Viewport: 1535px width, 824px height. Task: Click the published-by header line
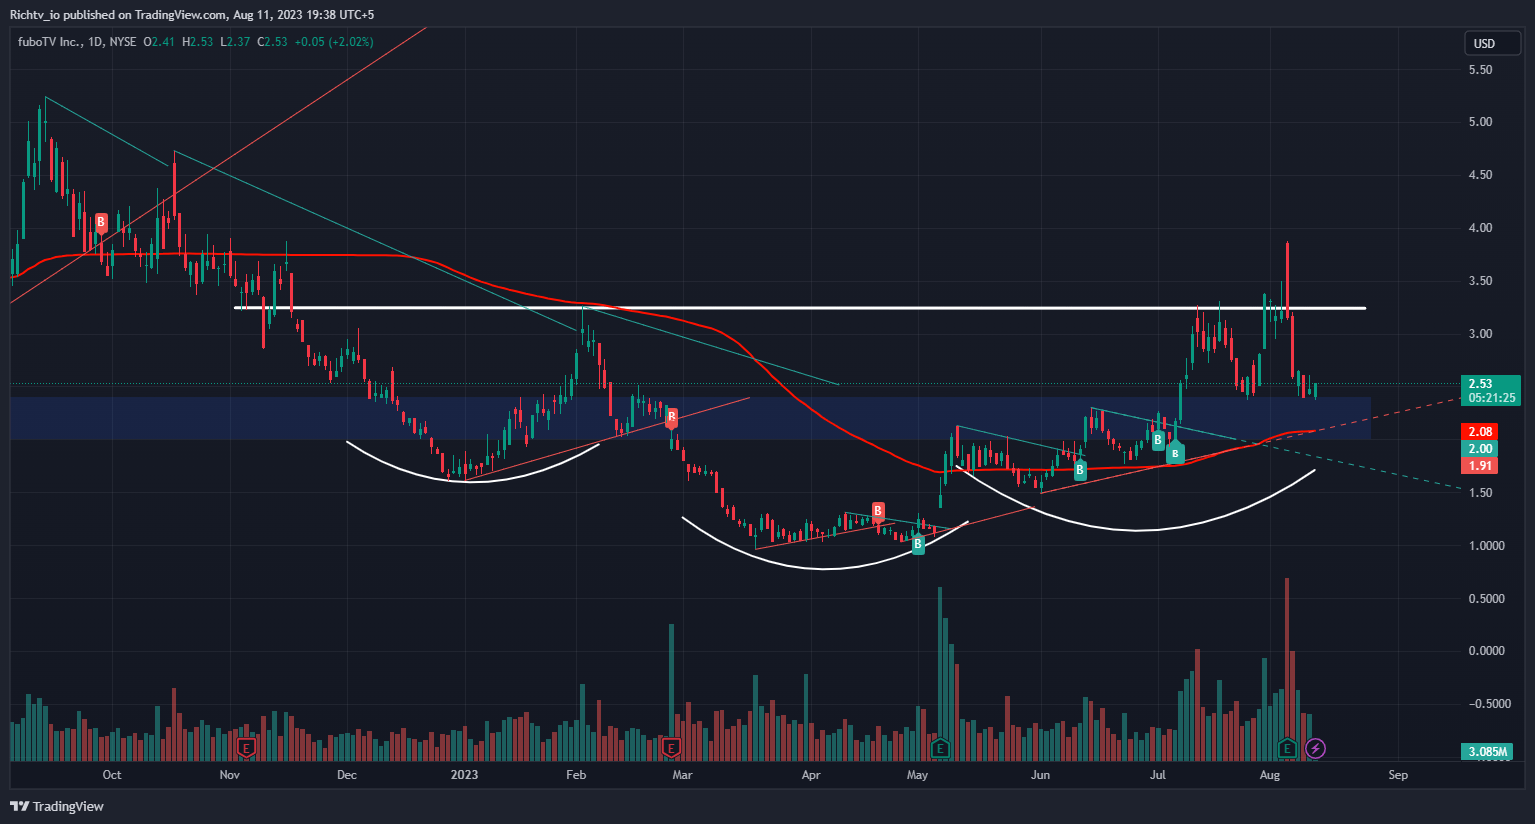192,15
